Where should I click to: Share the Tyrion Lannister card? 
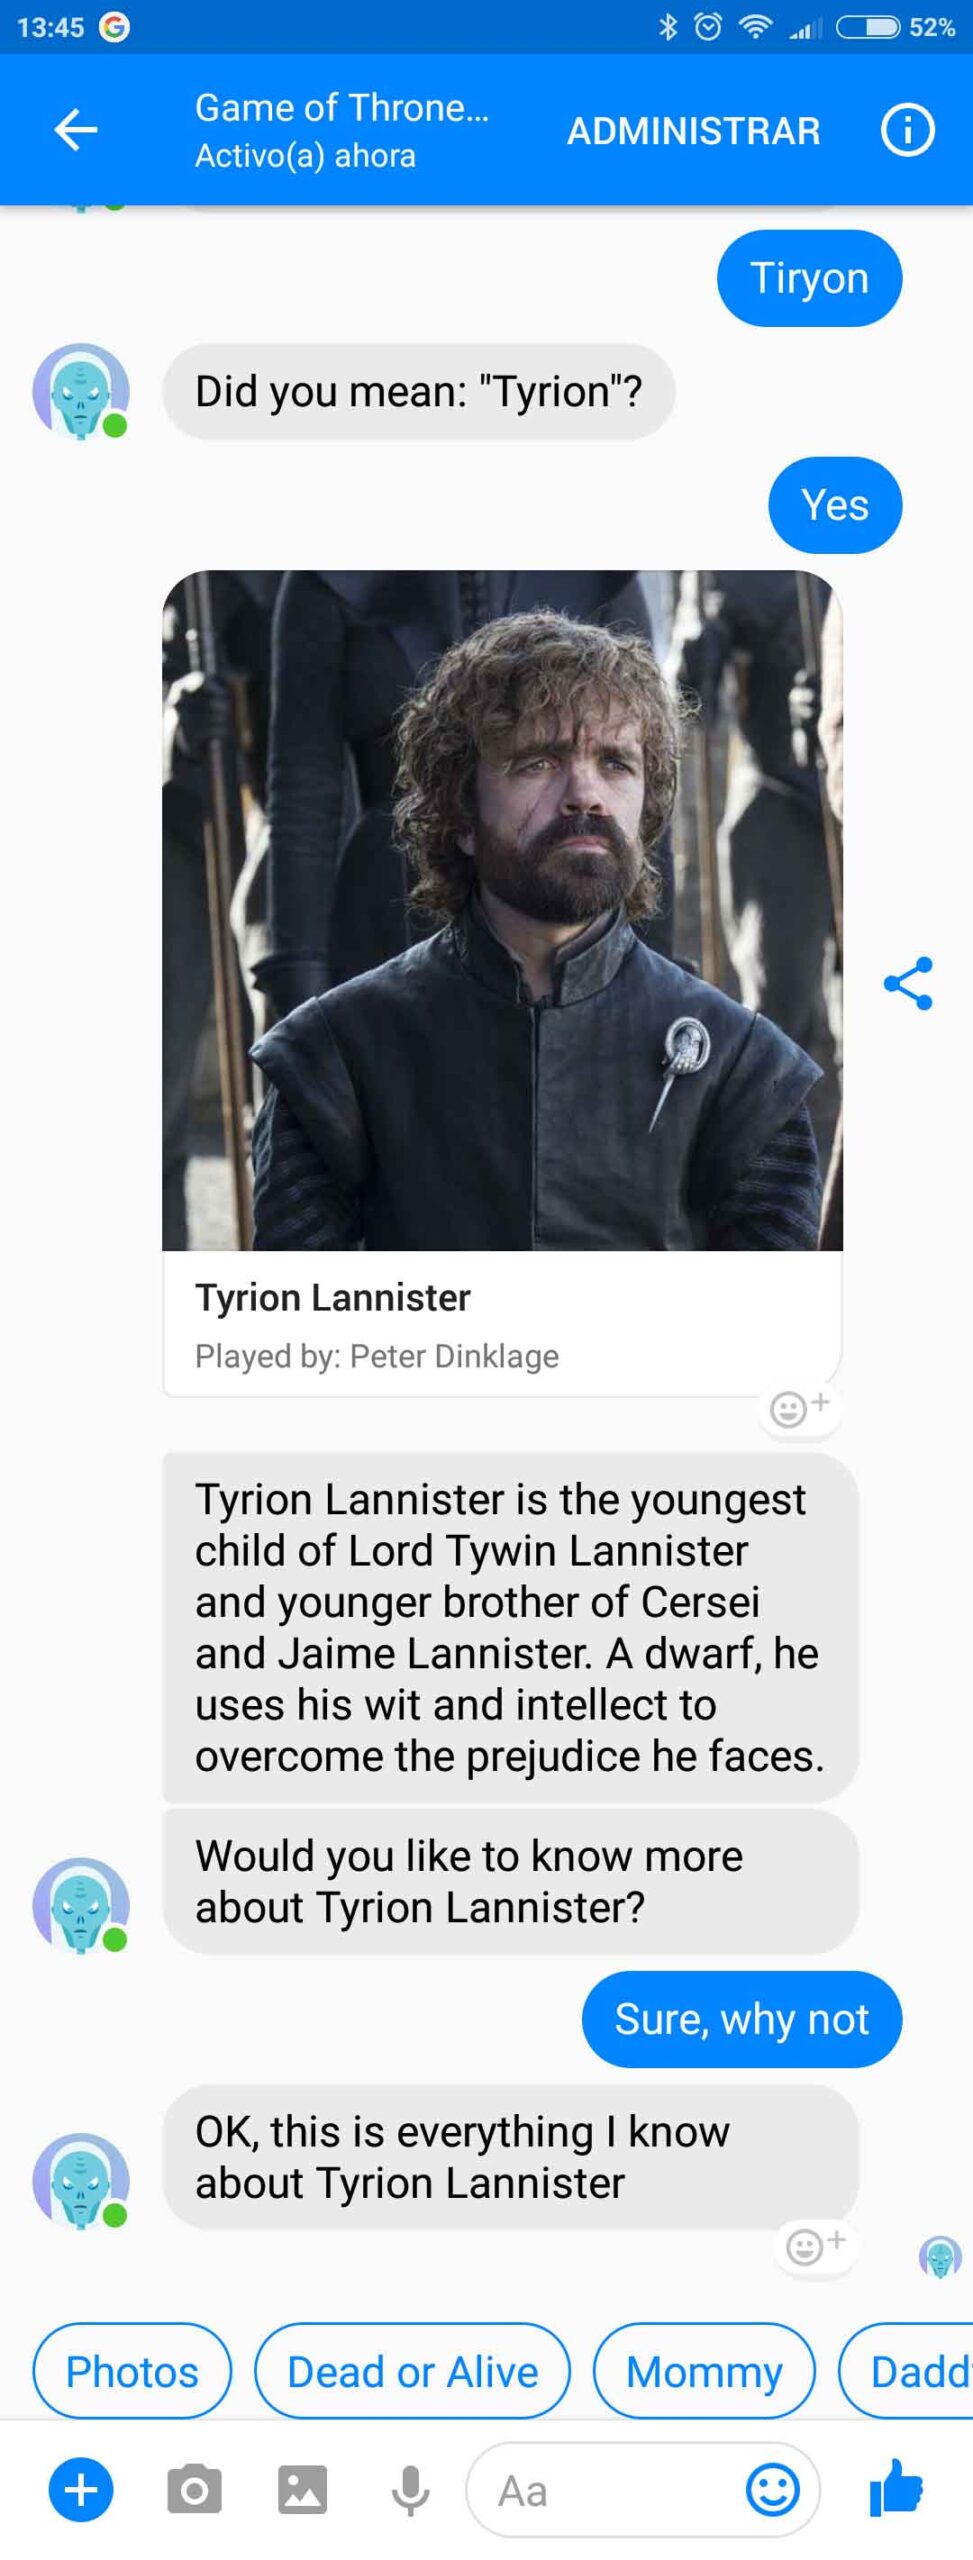click(908, 983)
